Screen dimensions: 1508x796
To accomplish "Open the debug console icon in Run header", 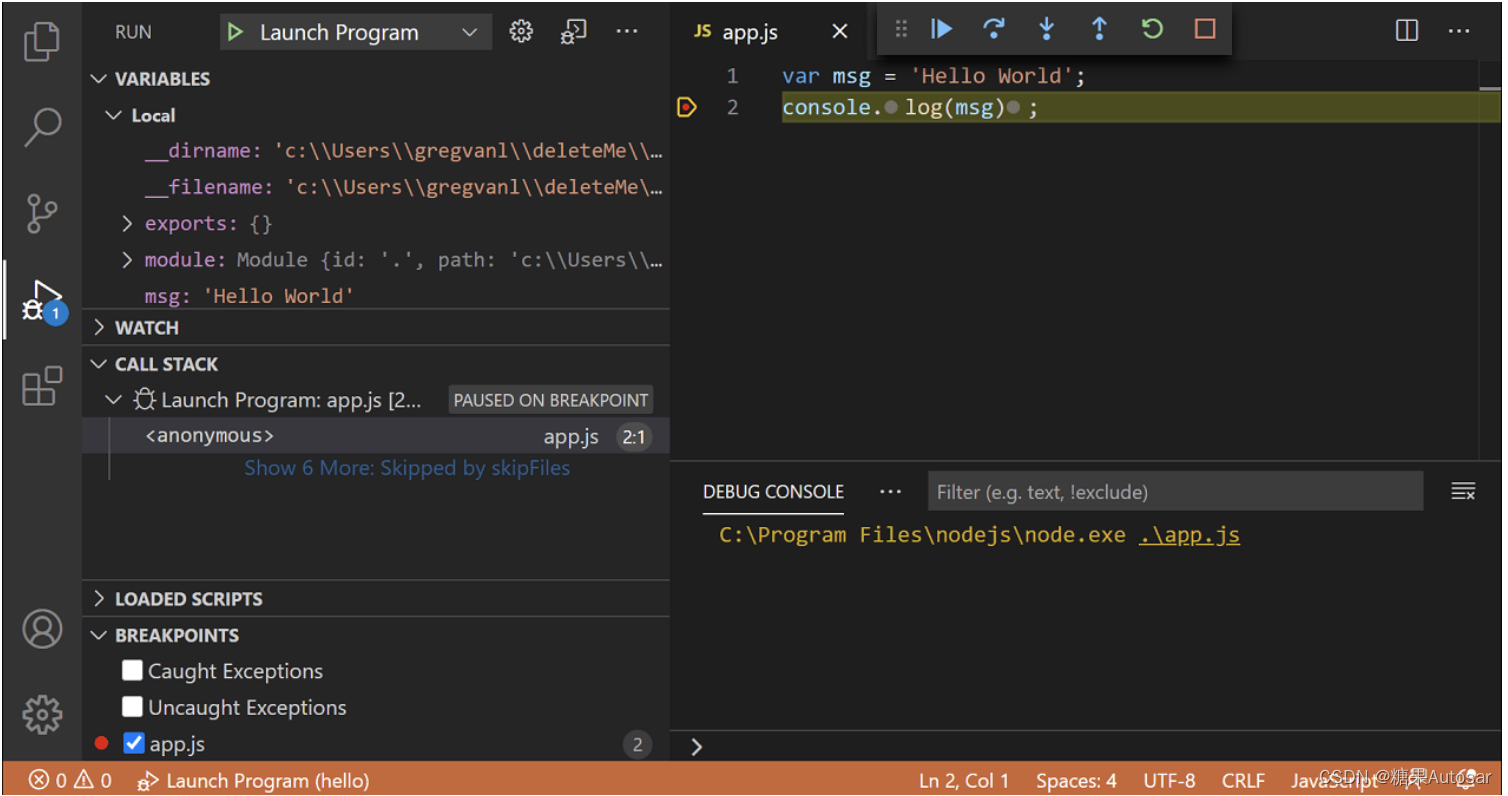I will point(573,32).
